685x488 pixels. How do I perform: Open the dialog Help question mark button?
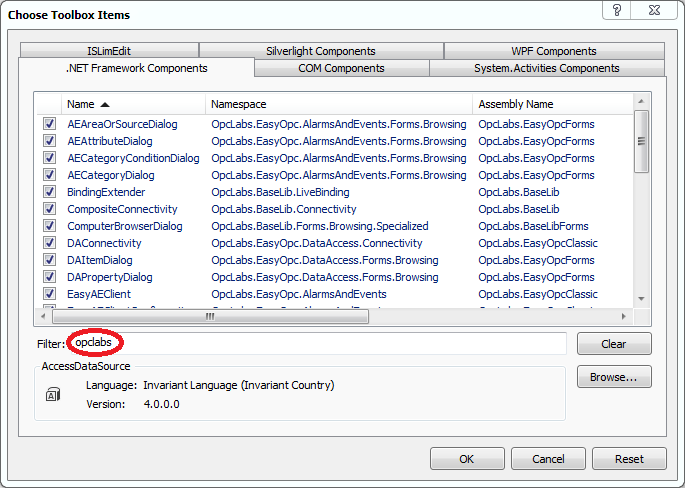pyautogui.click(x=617, y=10)
